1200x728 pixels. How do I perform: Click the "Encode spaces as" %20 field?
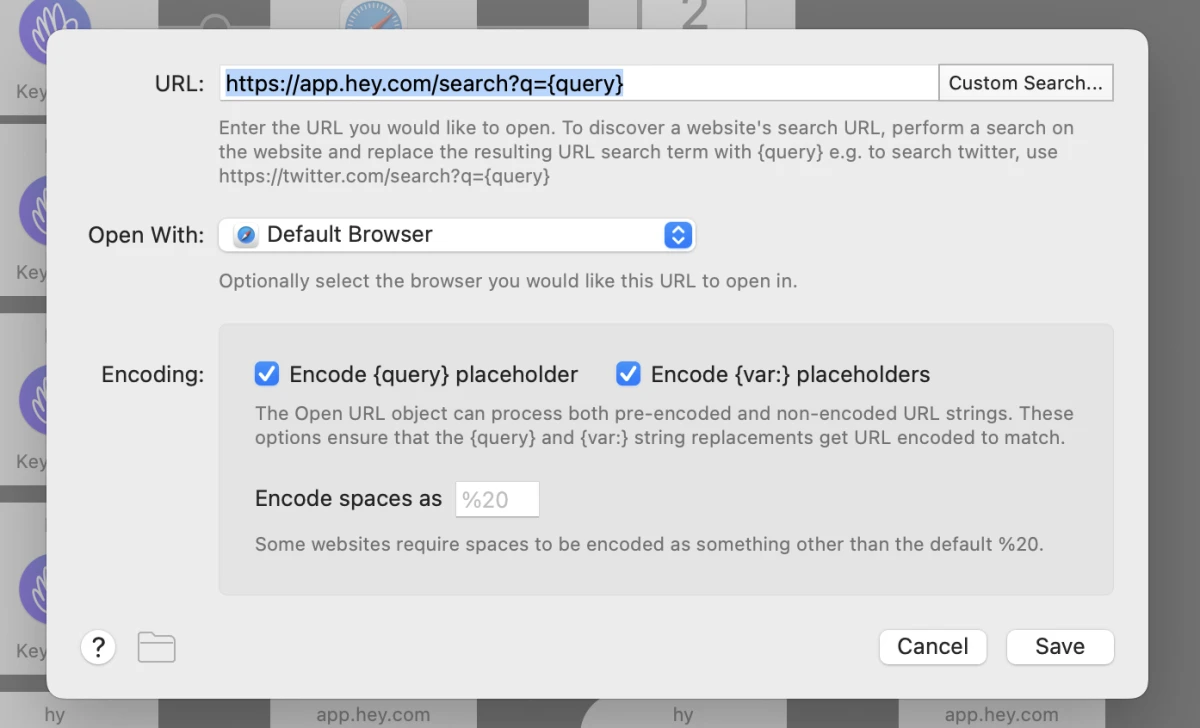[x=497, y=498]
